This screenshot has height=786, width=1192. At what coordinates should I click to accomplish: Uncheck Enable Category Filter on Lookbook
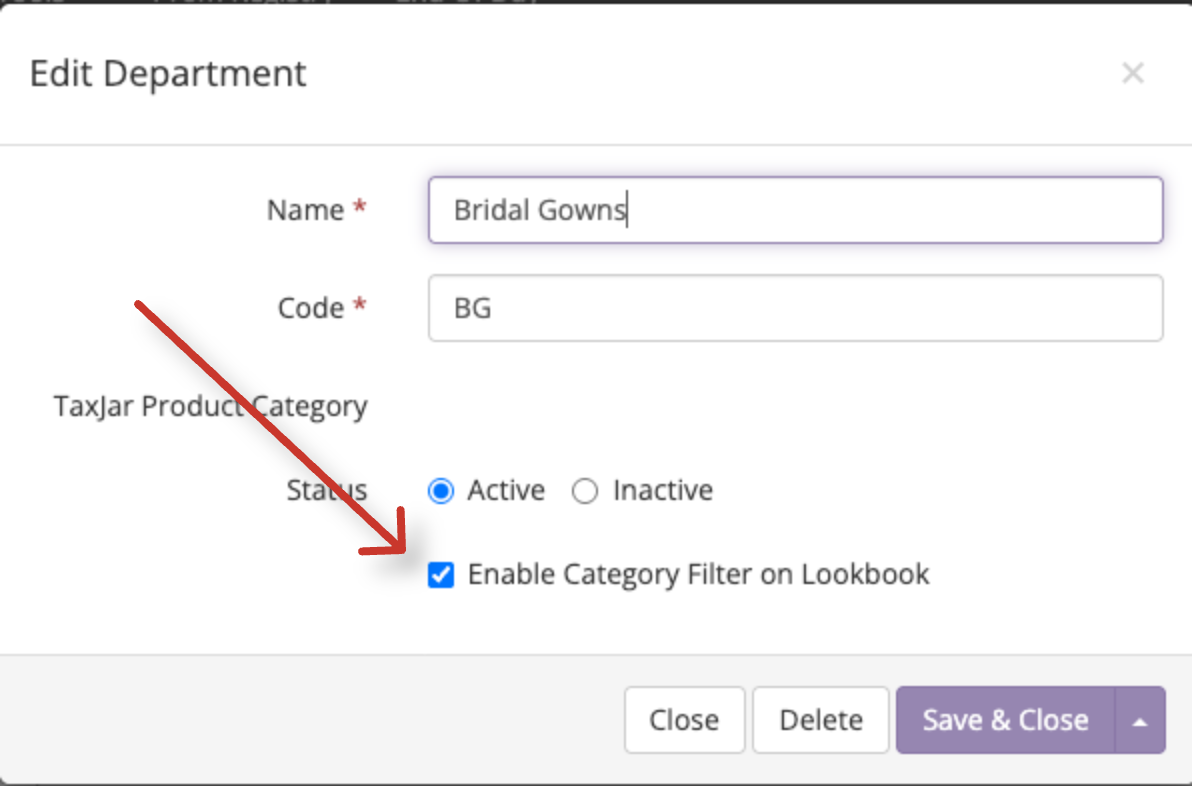pyautogui.click(x=440, y=574)
